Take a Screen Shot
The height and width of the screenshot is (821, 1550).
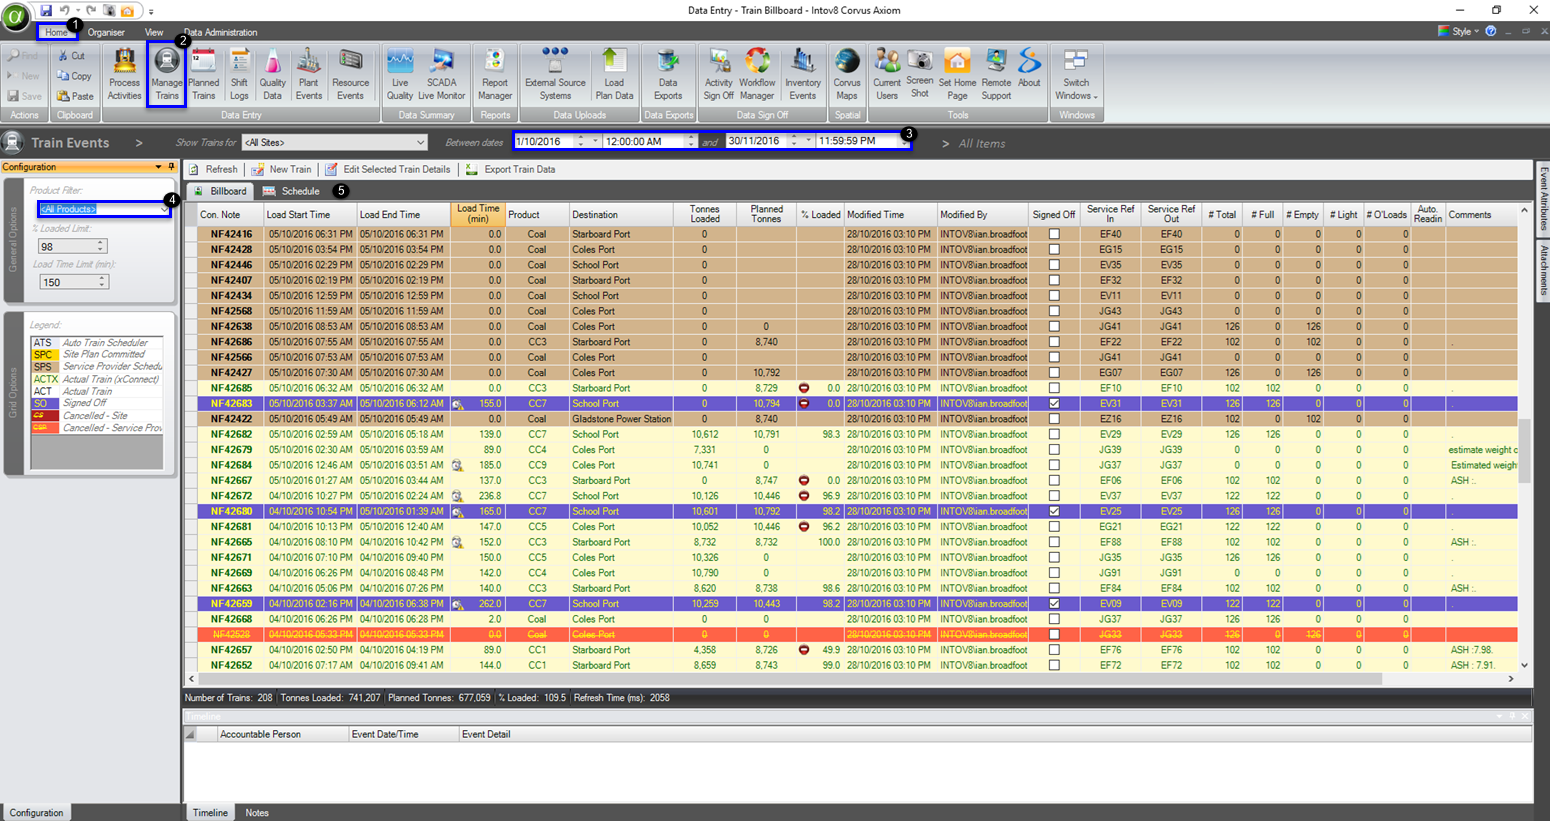[919, 74]
